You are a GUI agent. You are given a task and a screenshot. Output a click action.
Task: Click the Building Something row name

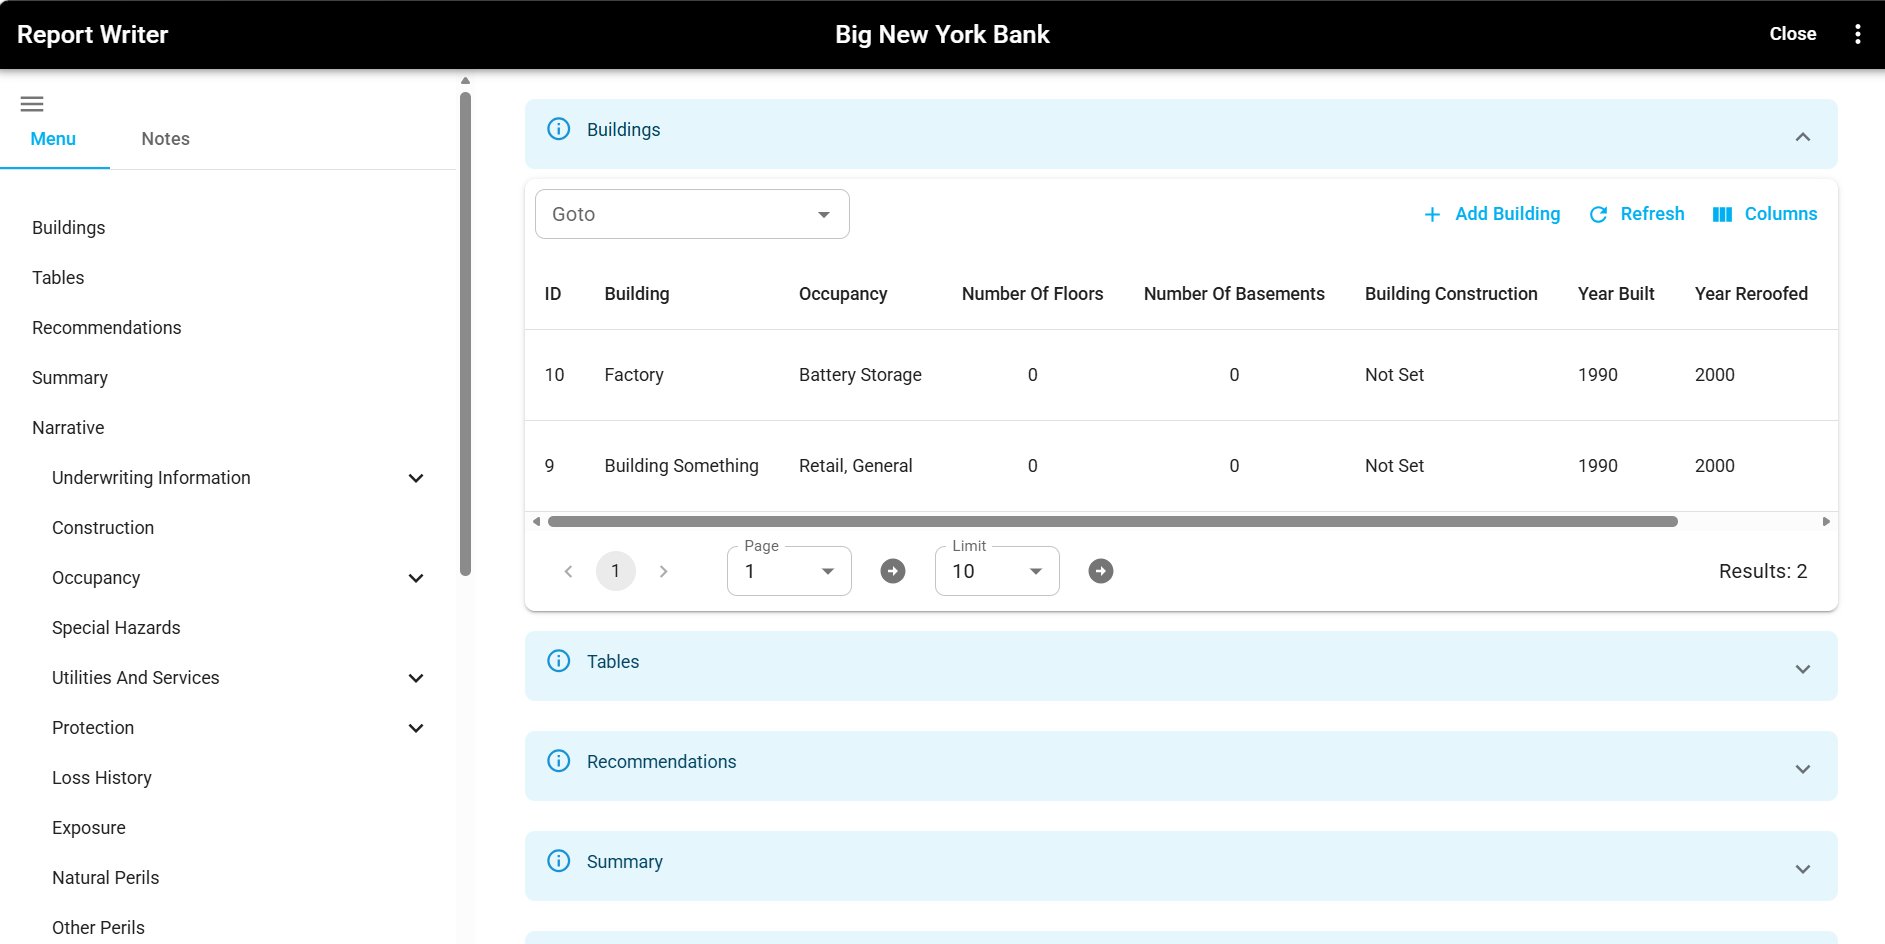[x=681, y=466]
